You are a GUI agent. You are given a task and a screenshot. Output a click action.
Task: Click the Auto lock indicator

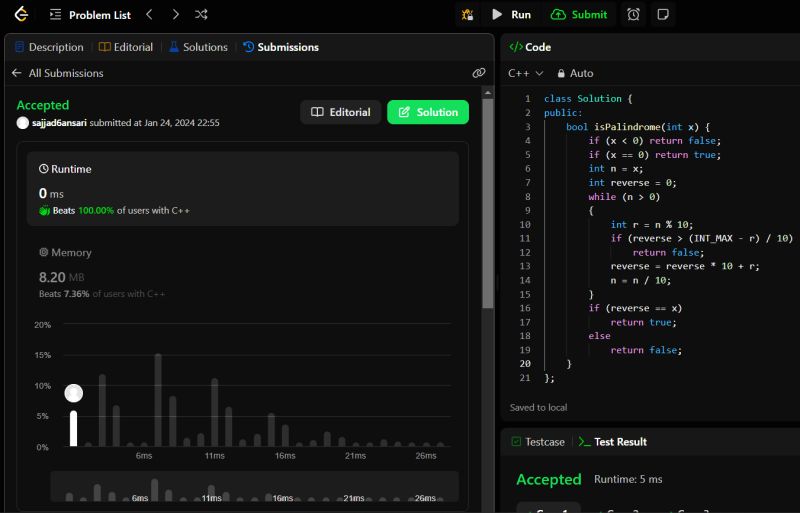[575, 74]
